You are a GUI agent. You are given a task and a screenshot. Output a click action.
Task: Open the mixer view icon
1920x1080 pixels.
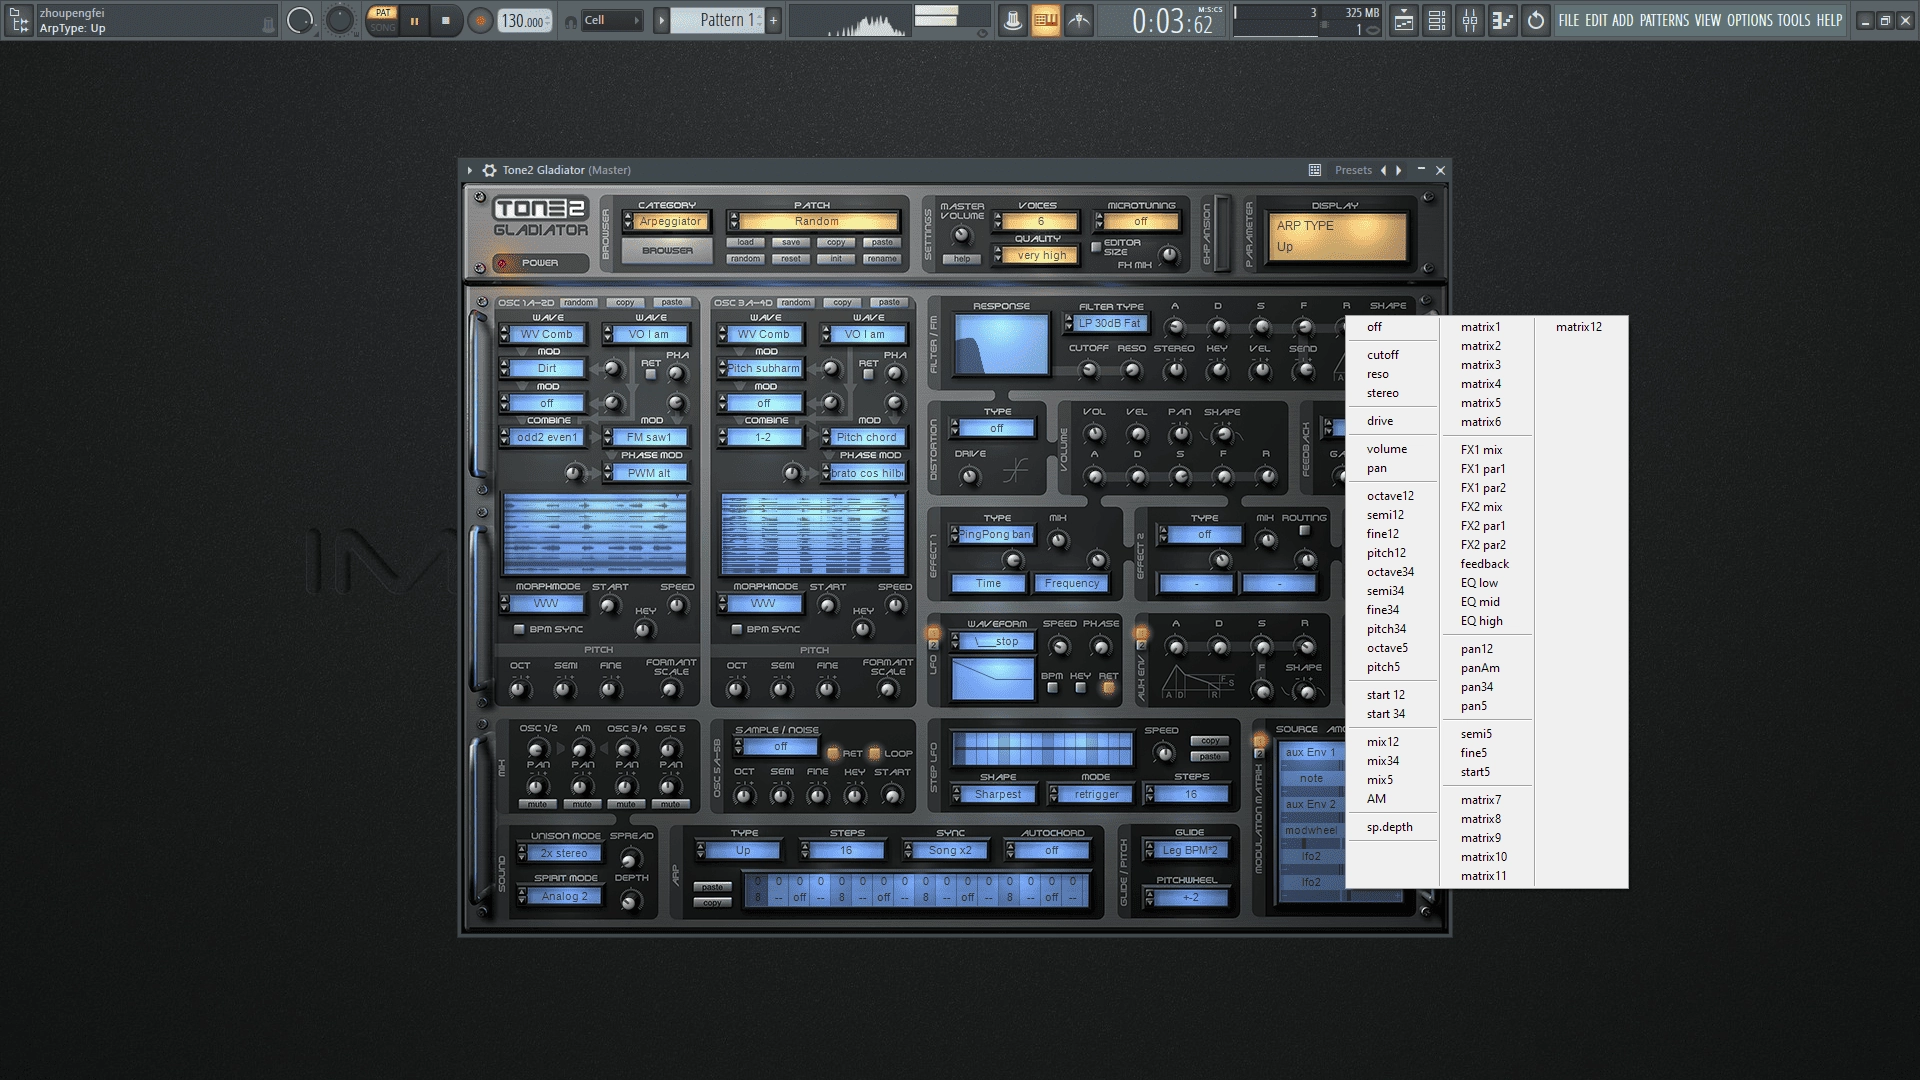click(1470, 20)
